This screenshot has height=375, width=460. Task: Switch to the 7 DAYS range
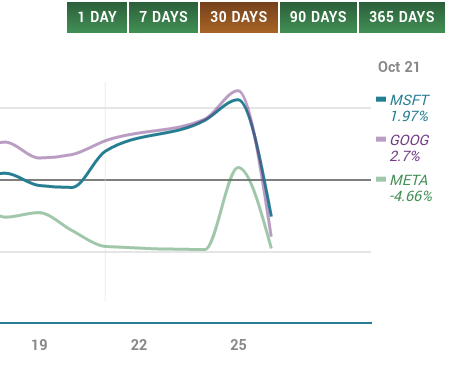[163, 17]
